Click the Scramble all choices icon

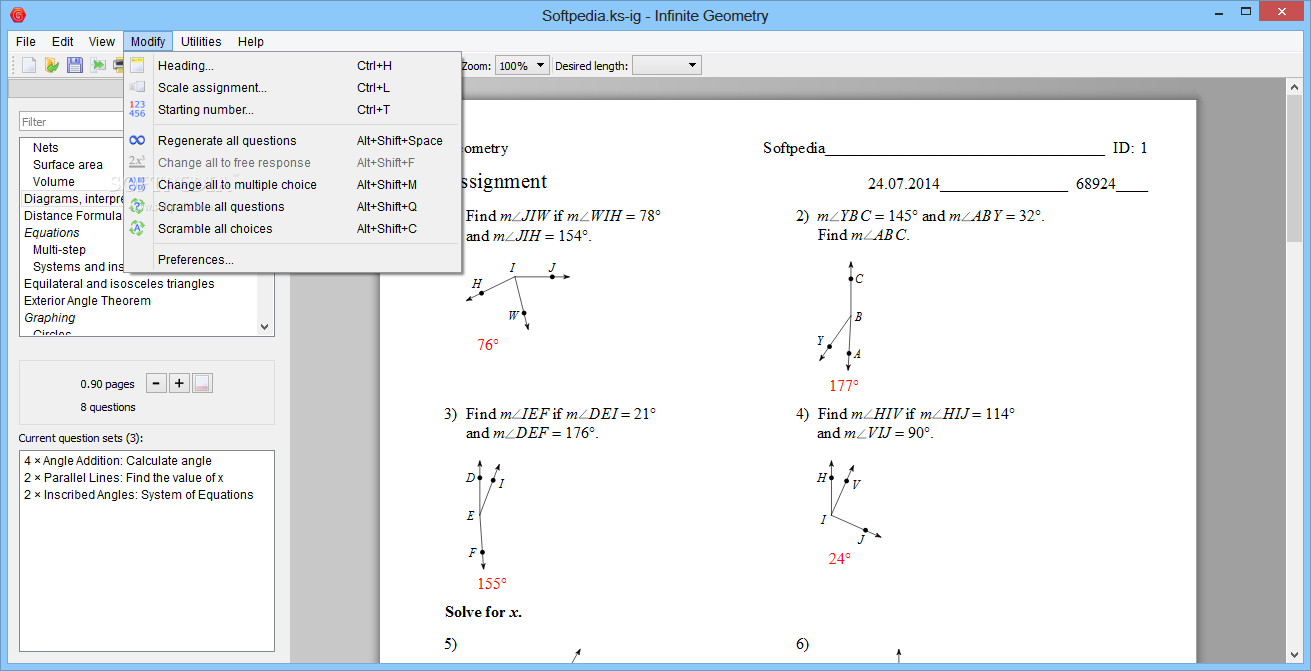point(137,228)
